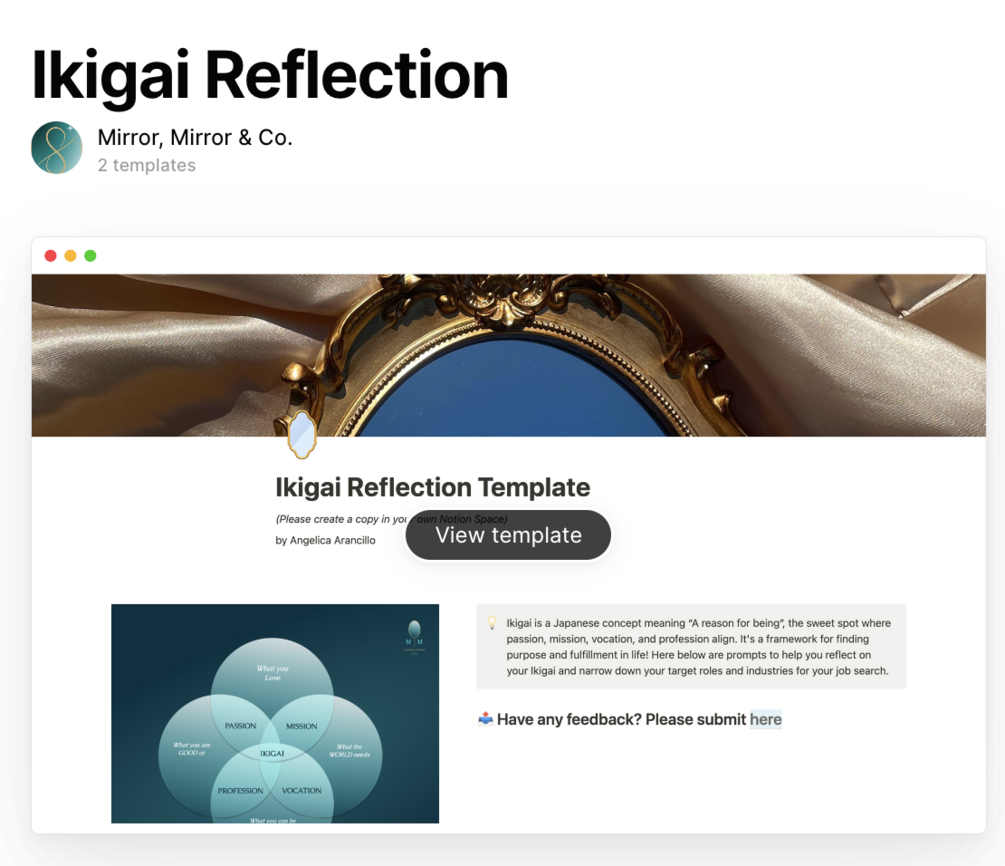Click the inbox emoji beside feedback text
The height and width of the screenshot is (866, 1005).
click(x=485, y=719)
